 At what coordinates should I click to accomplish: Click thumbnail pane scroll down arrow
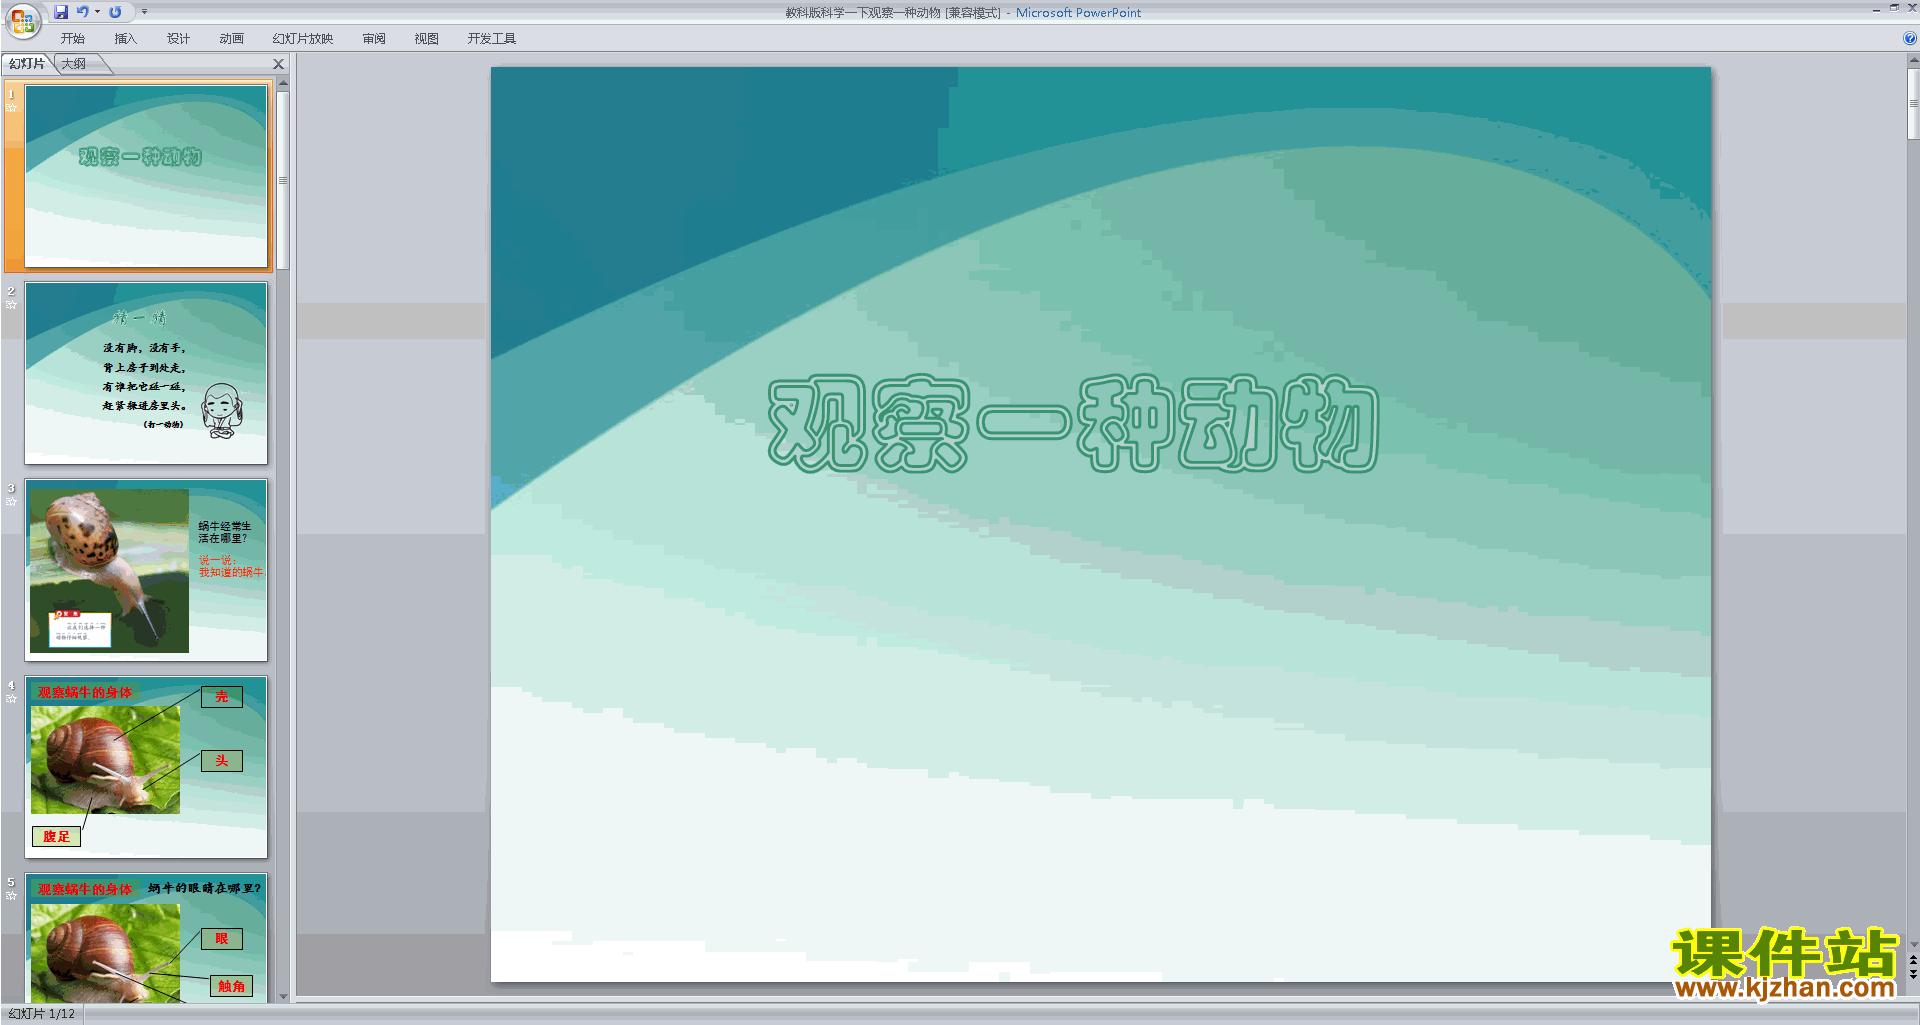pos(283,996)
